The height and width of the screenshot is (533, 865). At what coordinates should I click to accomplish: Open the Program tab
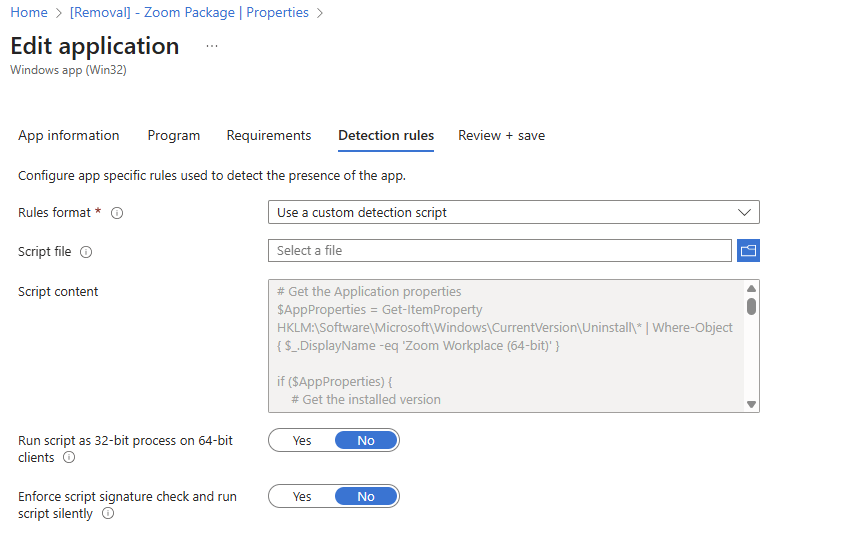(174, 135)
